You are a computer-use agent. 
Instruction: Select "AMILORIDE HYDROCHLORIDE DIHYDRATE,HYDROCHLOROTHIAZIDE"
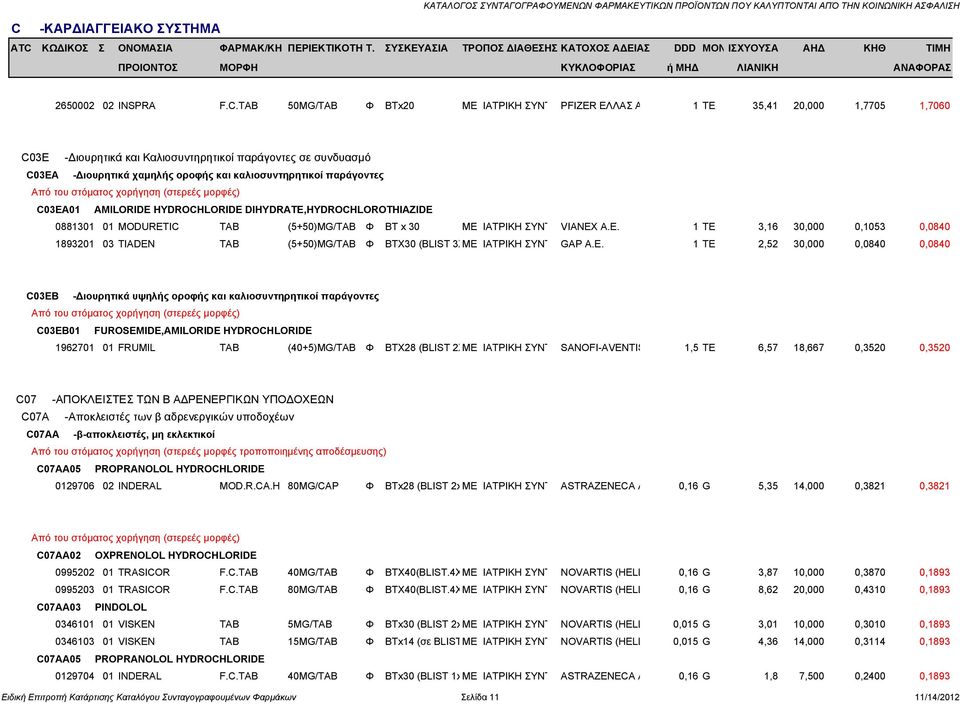click(263, 209)
